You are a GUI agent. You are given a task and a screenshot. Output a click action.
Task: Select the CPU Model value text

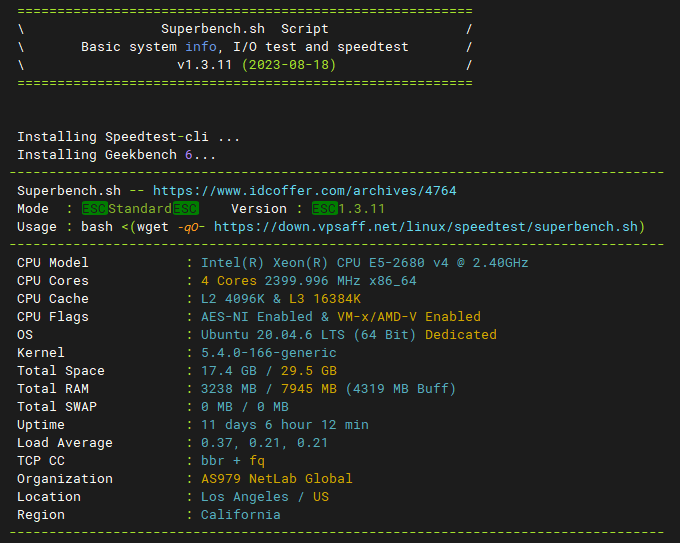[x=364, y=263]
